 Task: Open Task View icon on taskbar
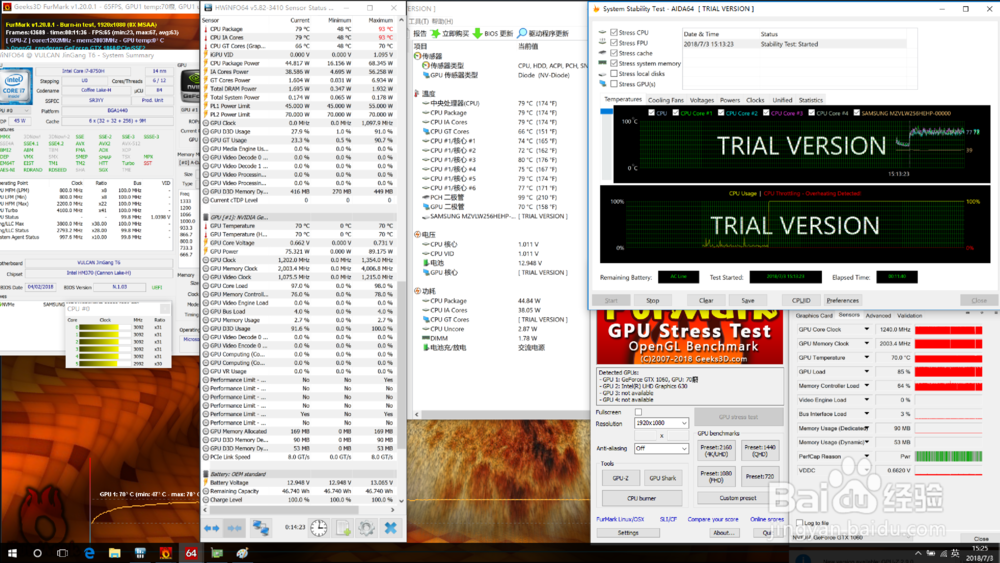(62, 553)
